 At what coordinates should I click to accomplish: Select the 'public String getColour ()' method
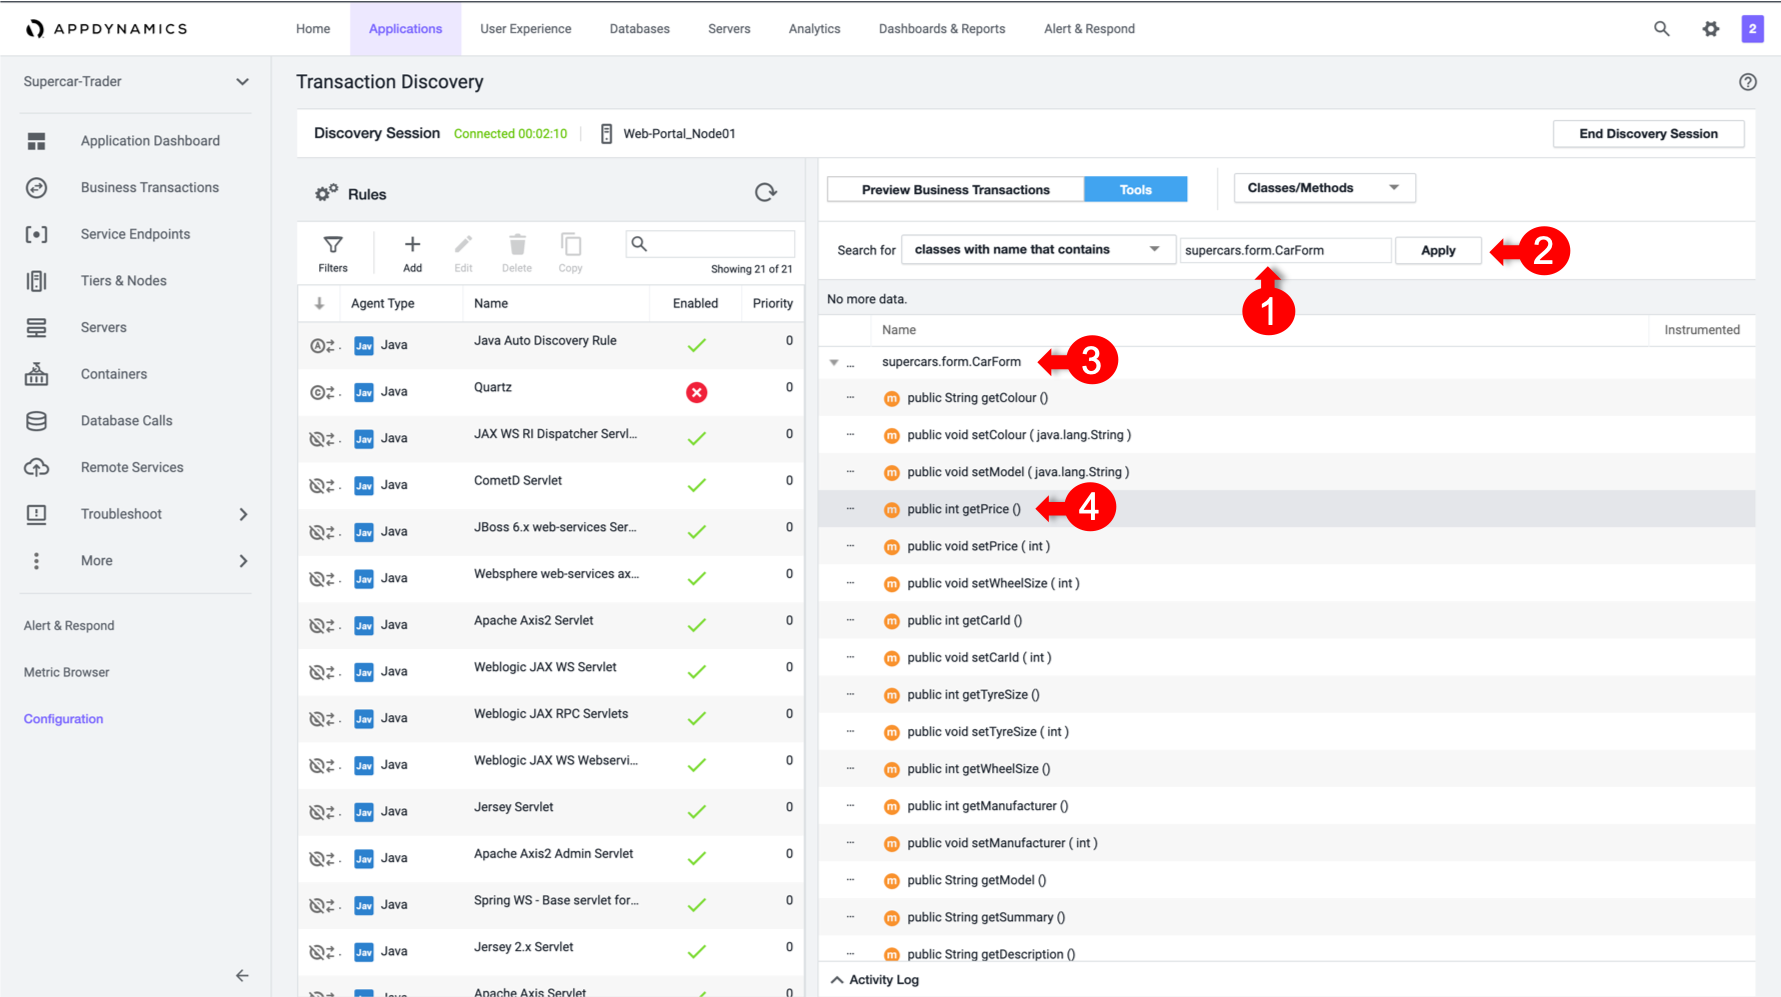pyautogui.click(x=977, y=398)
